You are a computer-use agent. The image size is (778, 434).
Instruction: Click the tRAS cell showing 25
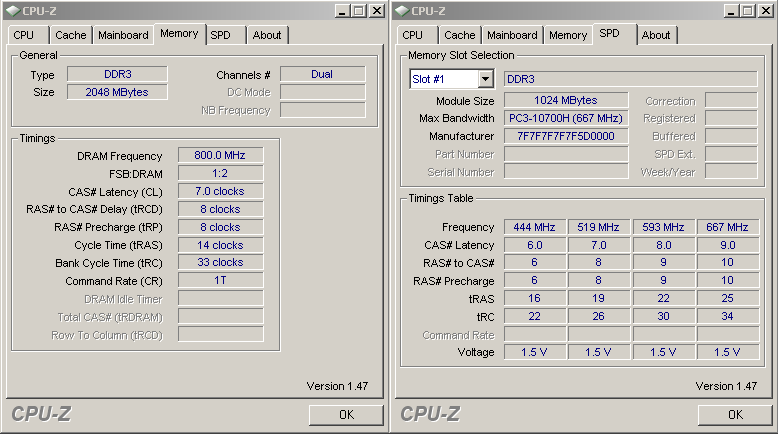pyautogui.click(x=728, y=299)
